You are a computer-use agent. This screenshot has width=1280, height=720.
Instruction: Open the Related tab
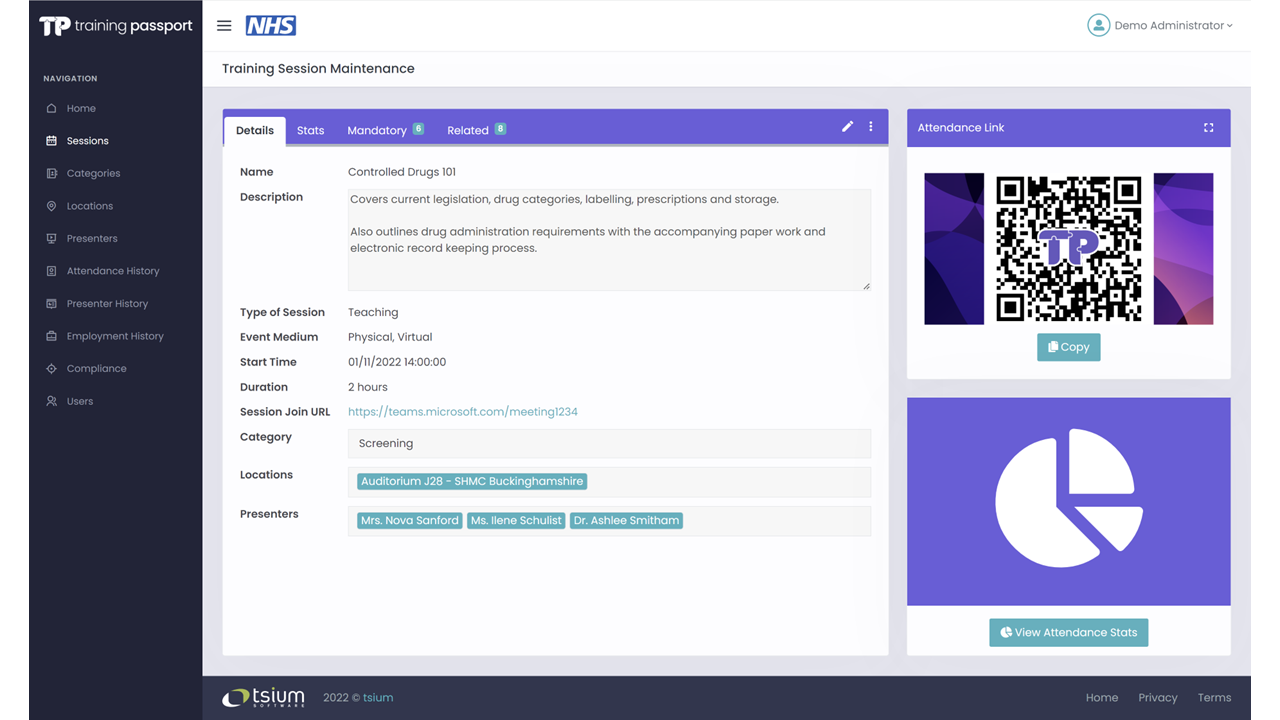[476, 131]
